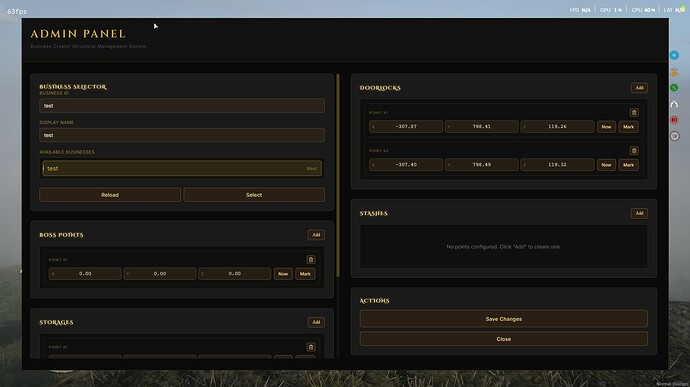Add a new stash point

click(x=639, y=213)
